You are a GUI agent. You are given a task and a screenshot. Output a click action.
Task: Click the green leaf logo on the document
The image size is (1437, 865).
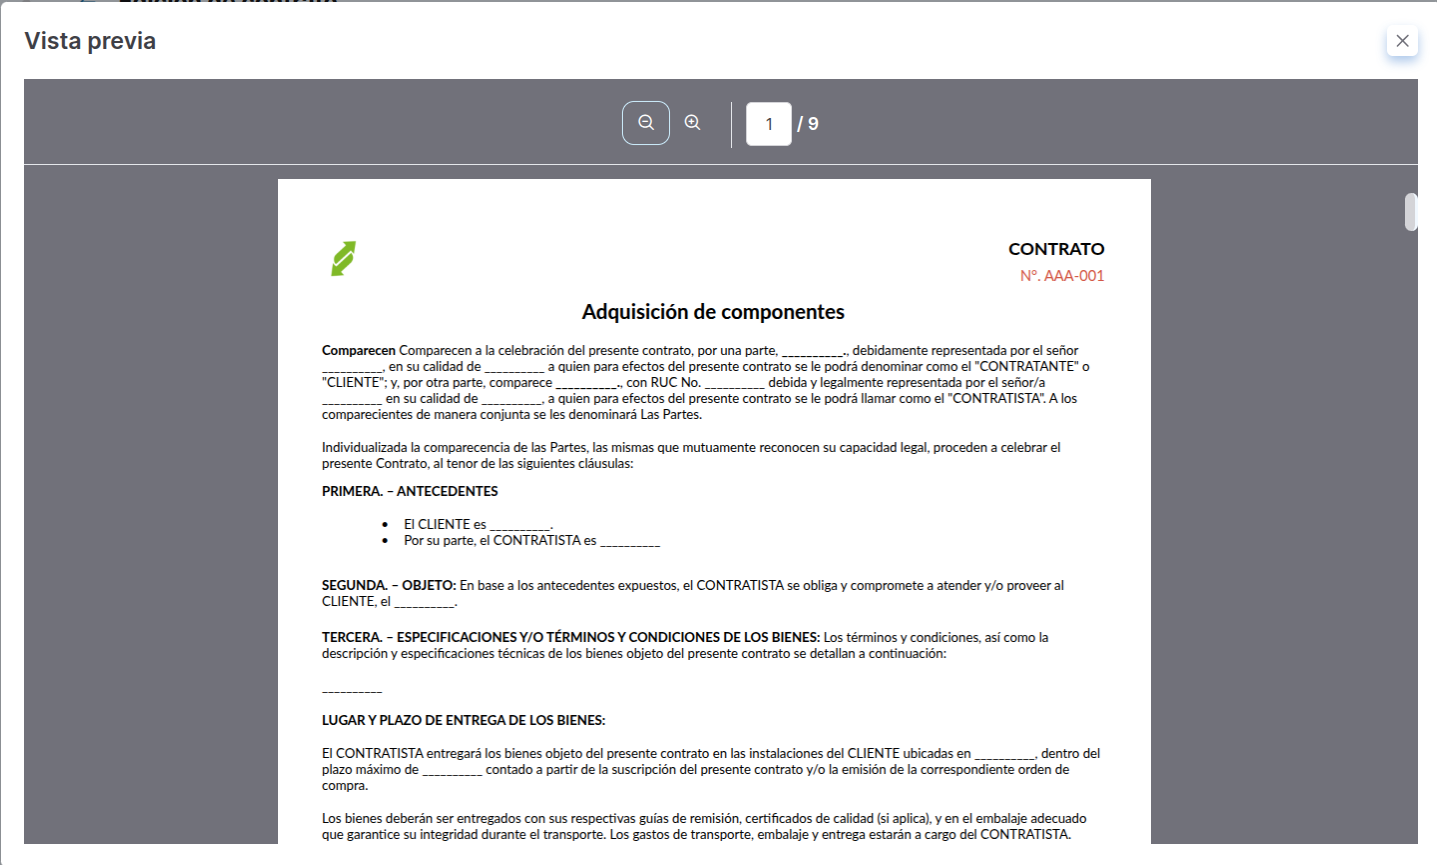[x=340, y=258]
